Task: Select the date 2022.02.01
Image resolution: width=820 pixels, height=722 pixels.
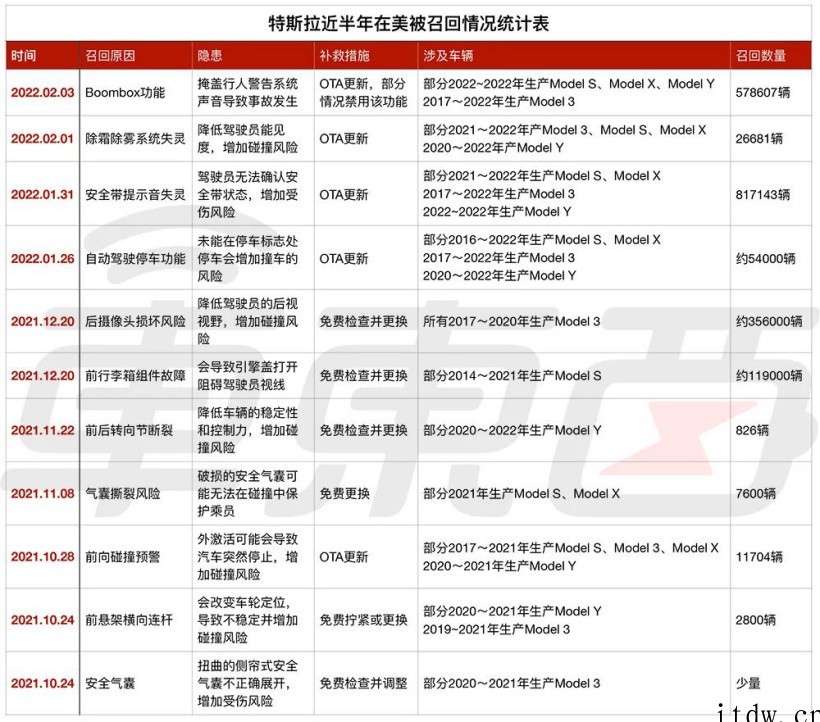Action: click(42, 139)
